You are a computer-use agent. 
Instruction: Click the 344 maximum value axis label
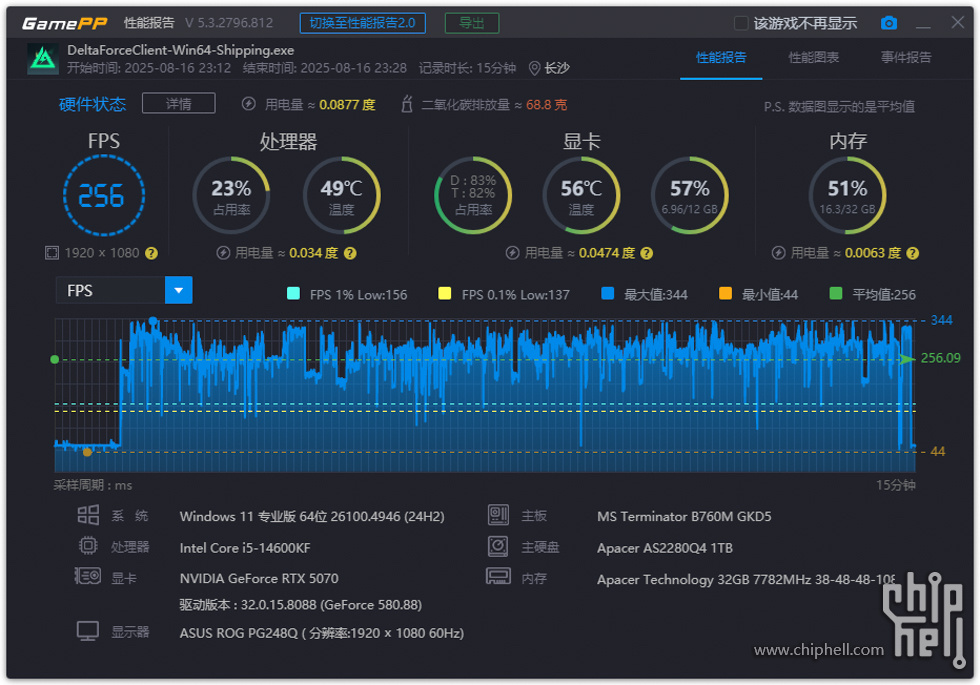(x=941, y=320)
